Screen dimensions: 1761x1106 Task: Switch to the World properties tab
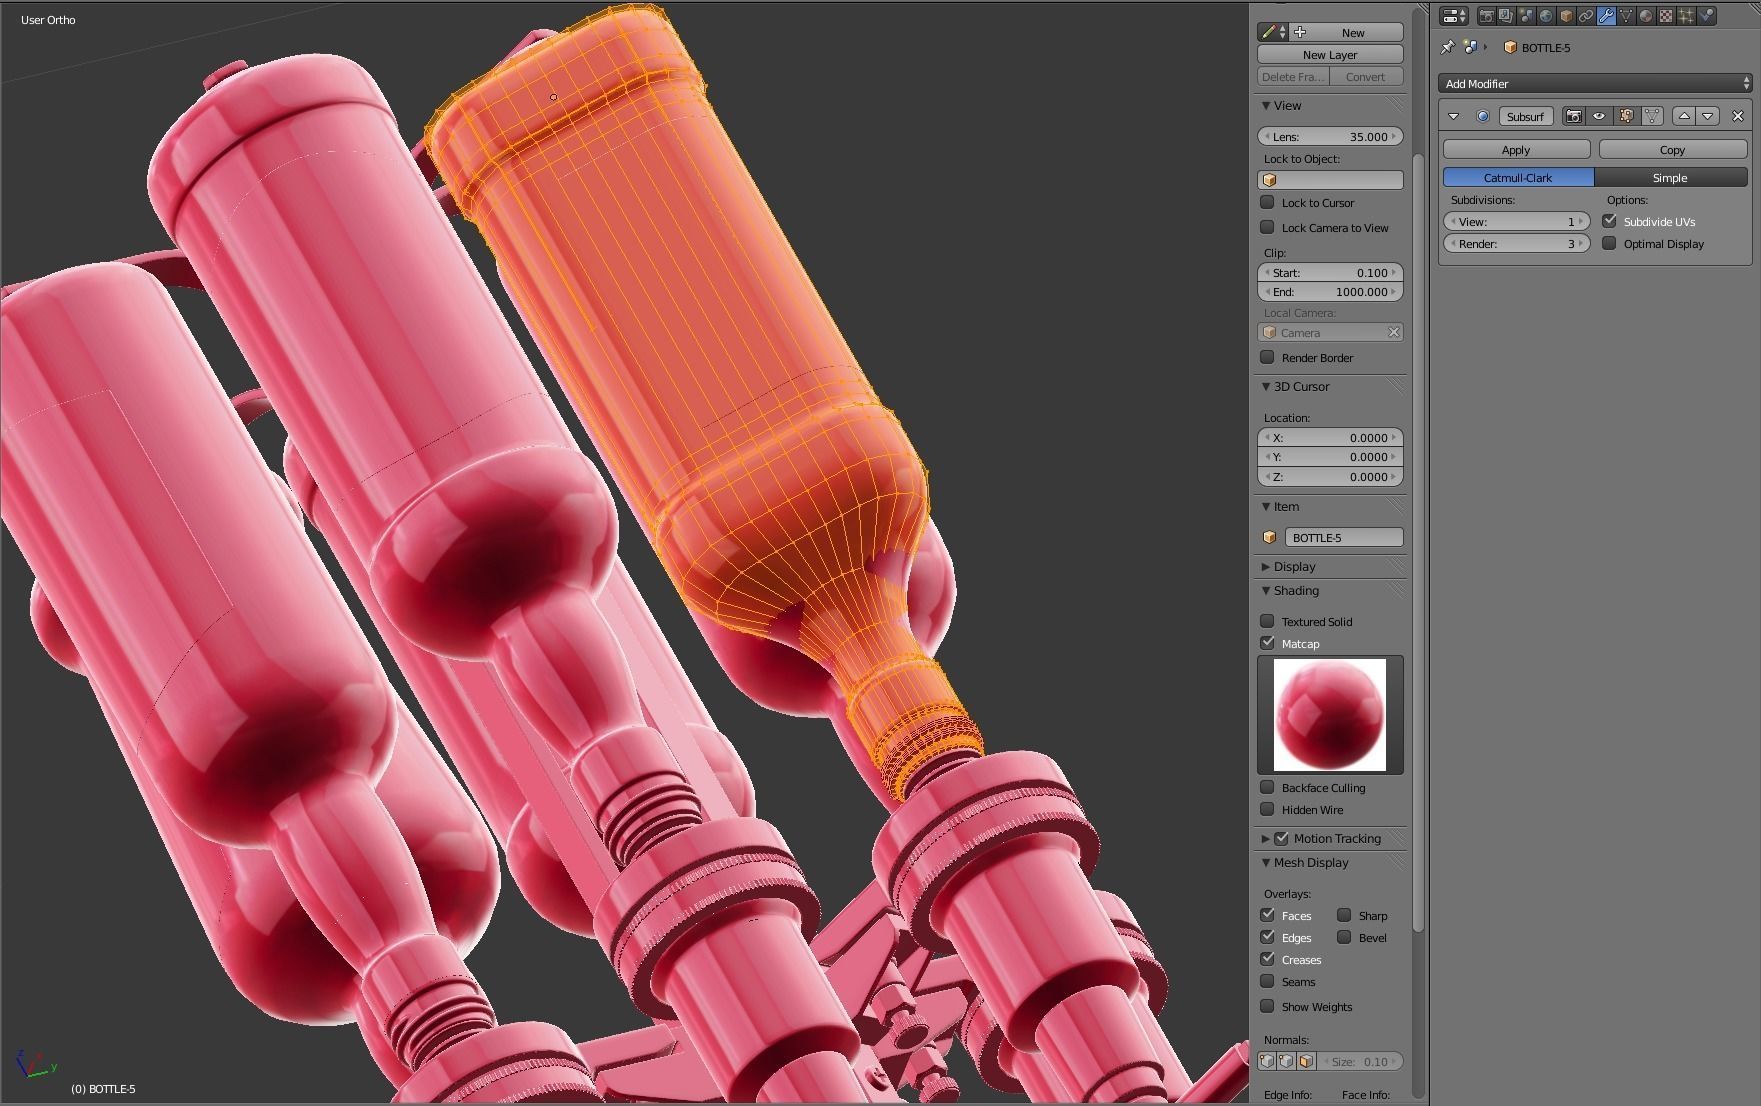click(1546, 16)
